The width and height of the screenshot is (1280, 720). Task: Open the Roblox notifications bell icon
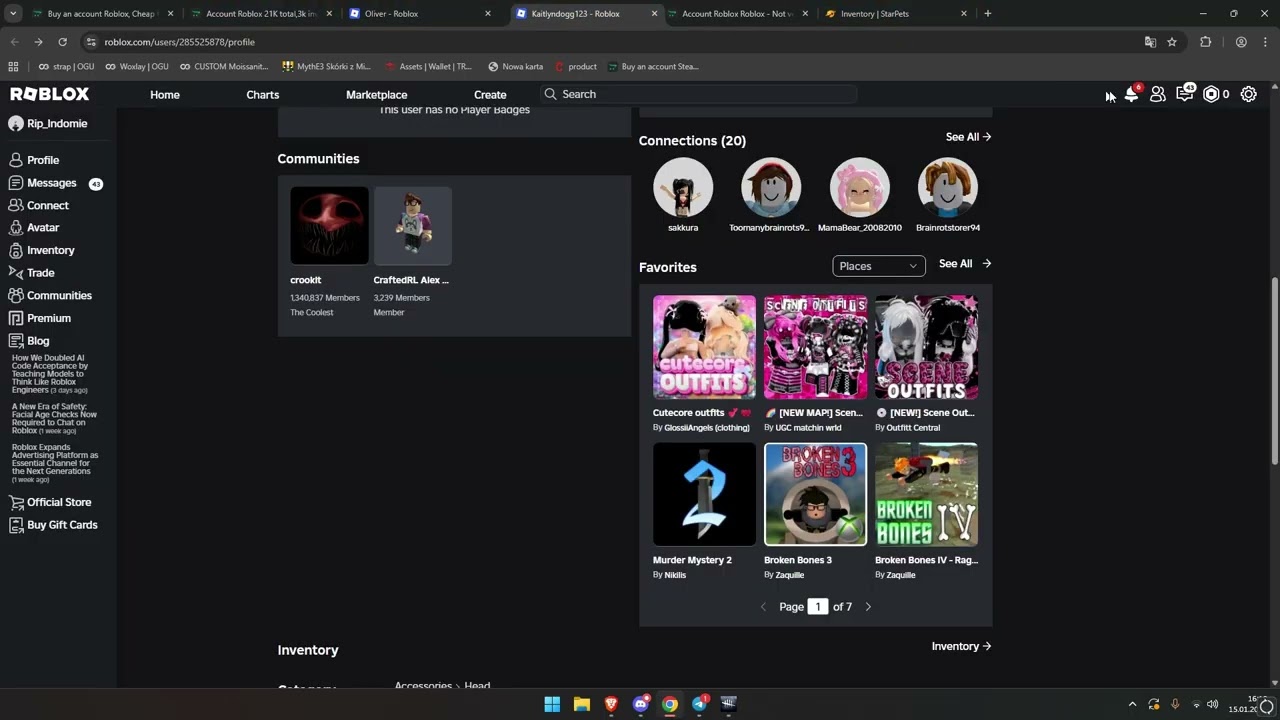point(1131,94)
